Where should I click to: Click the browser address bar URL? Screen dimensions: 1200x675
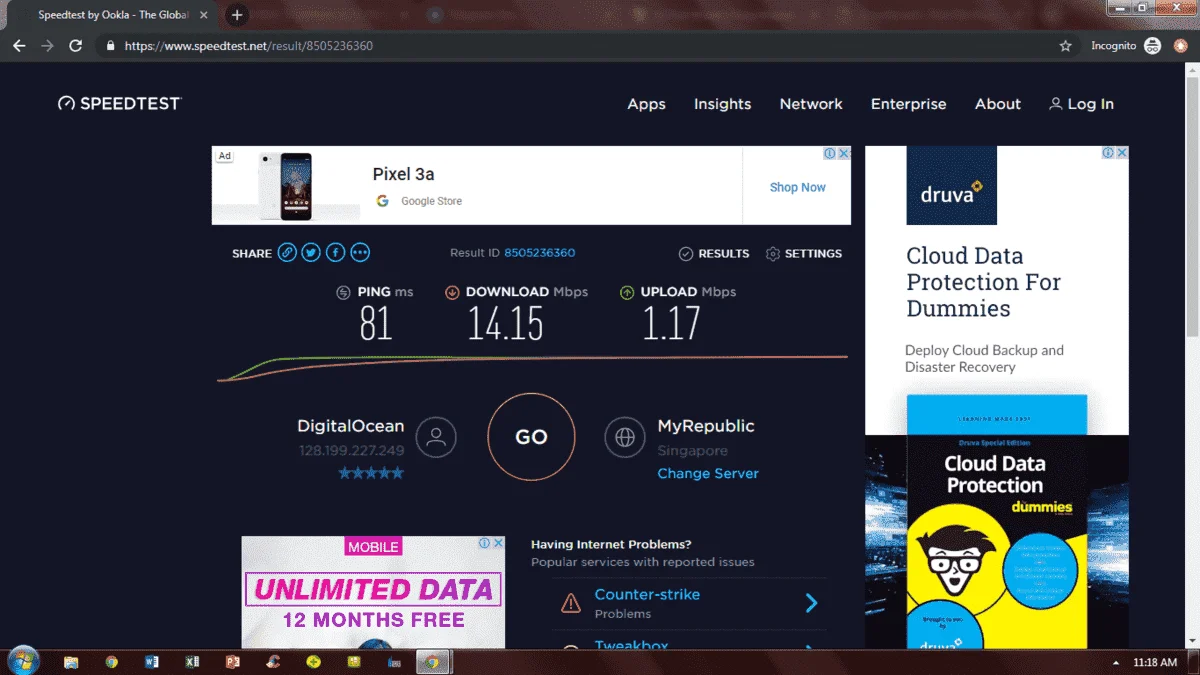click(x=249, y=46)
